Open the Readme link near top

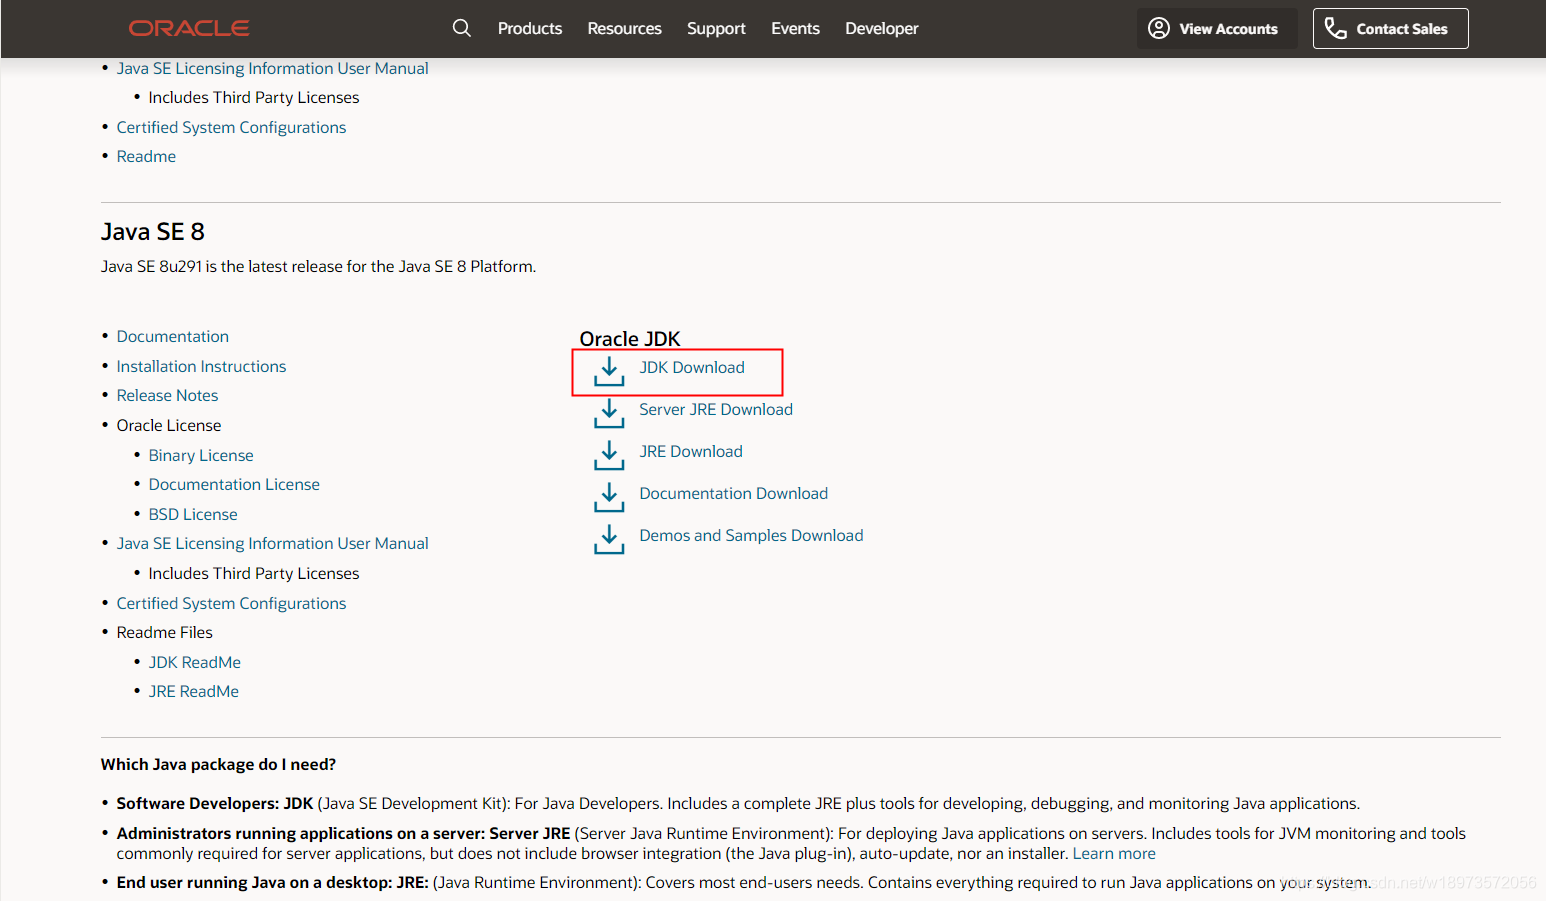coord(146,156)
